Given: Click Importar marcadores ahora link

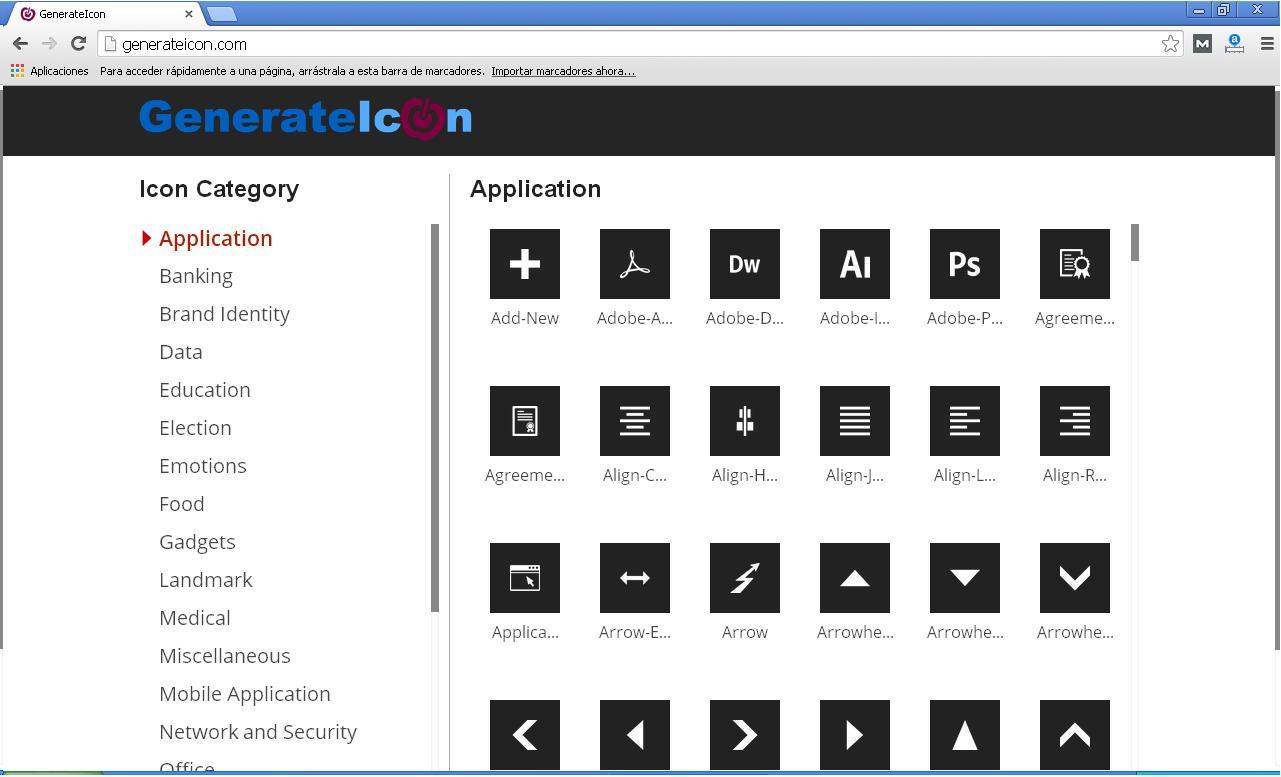Looking at the screenshot, I should tap(563, 71).
